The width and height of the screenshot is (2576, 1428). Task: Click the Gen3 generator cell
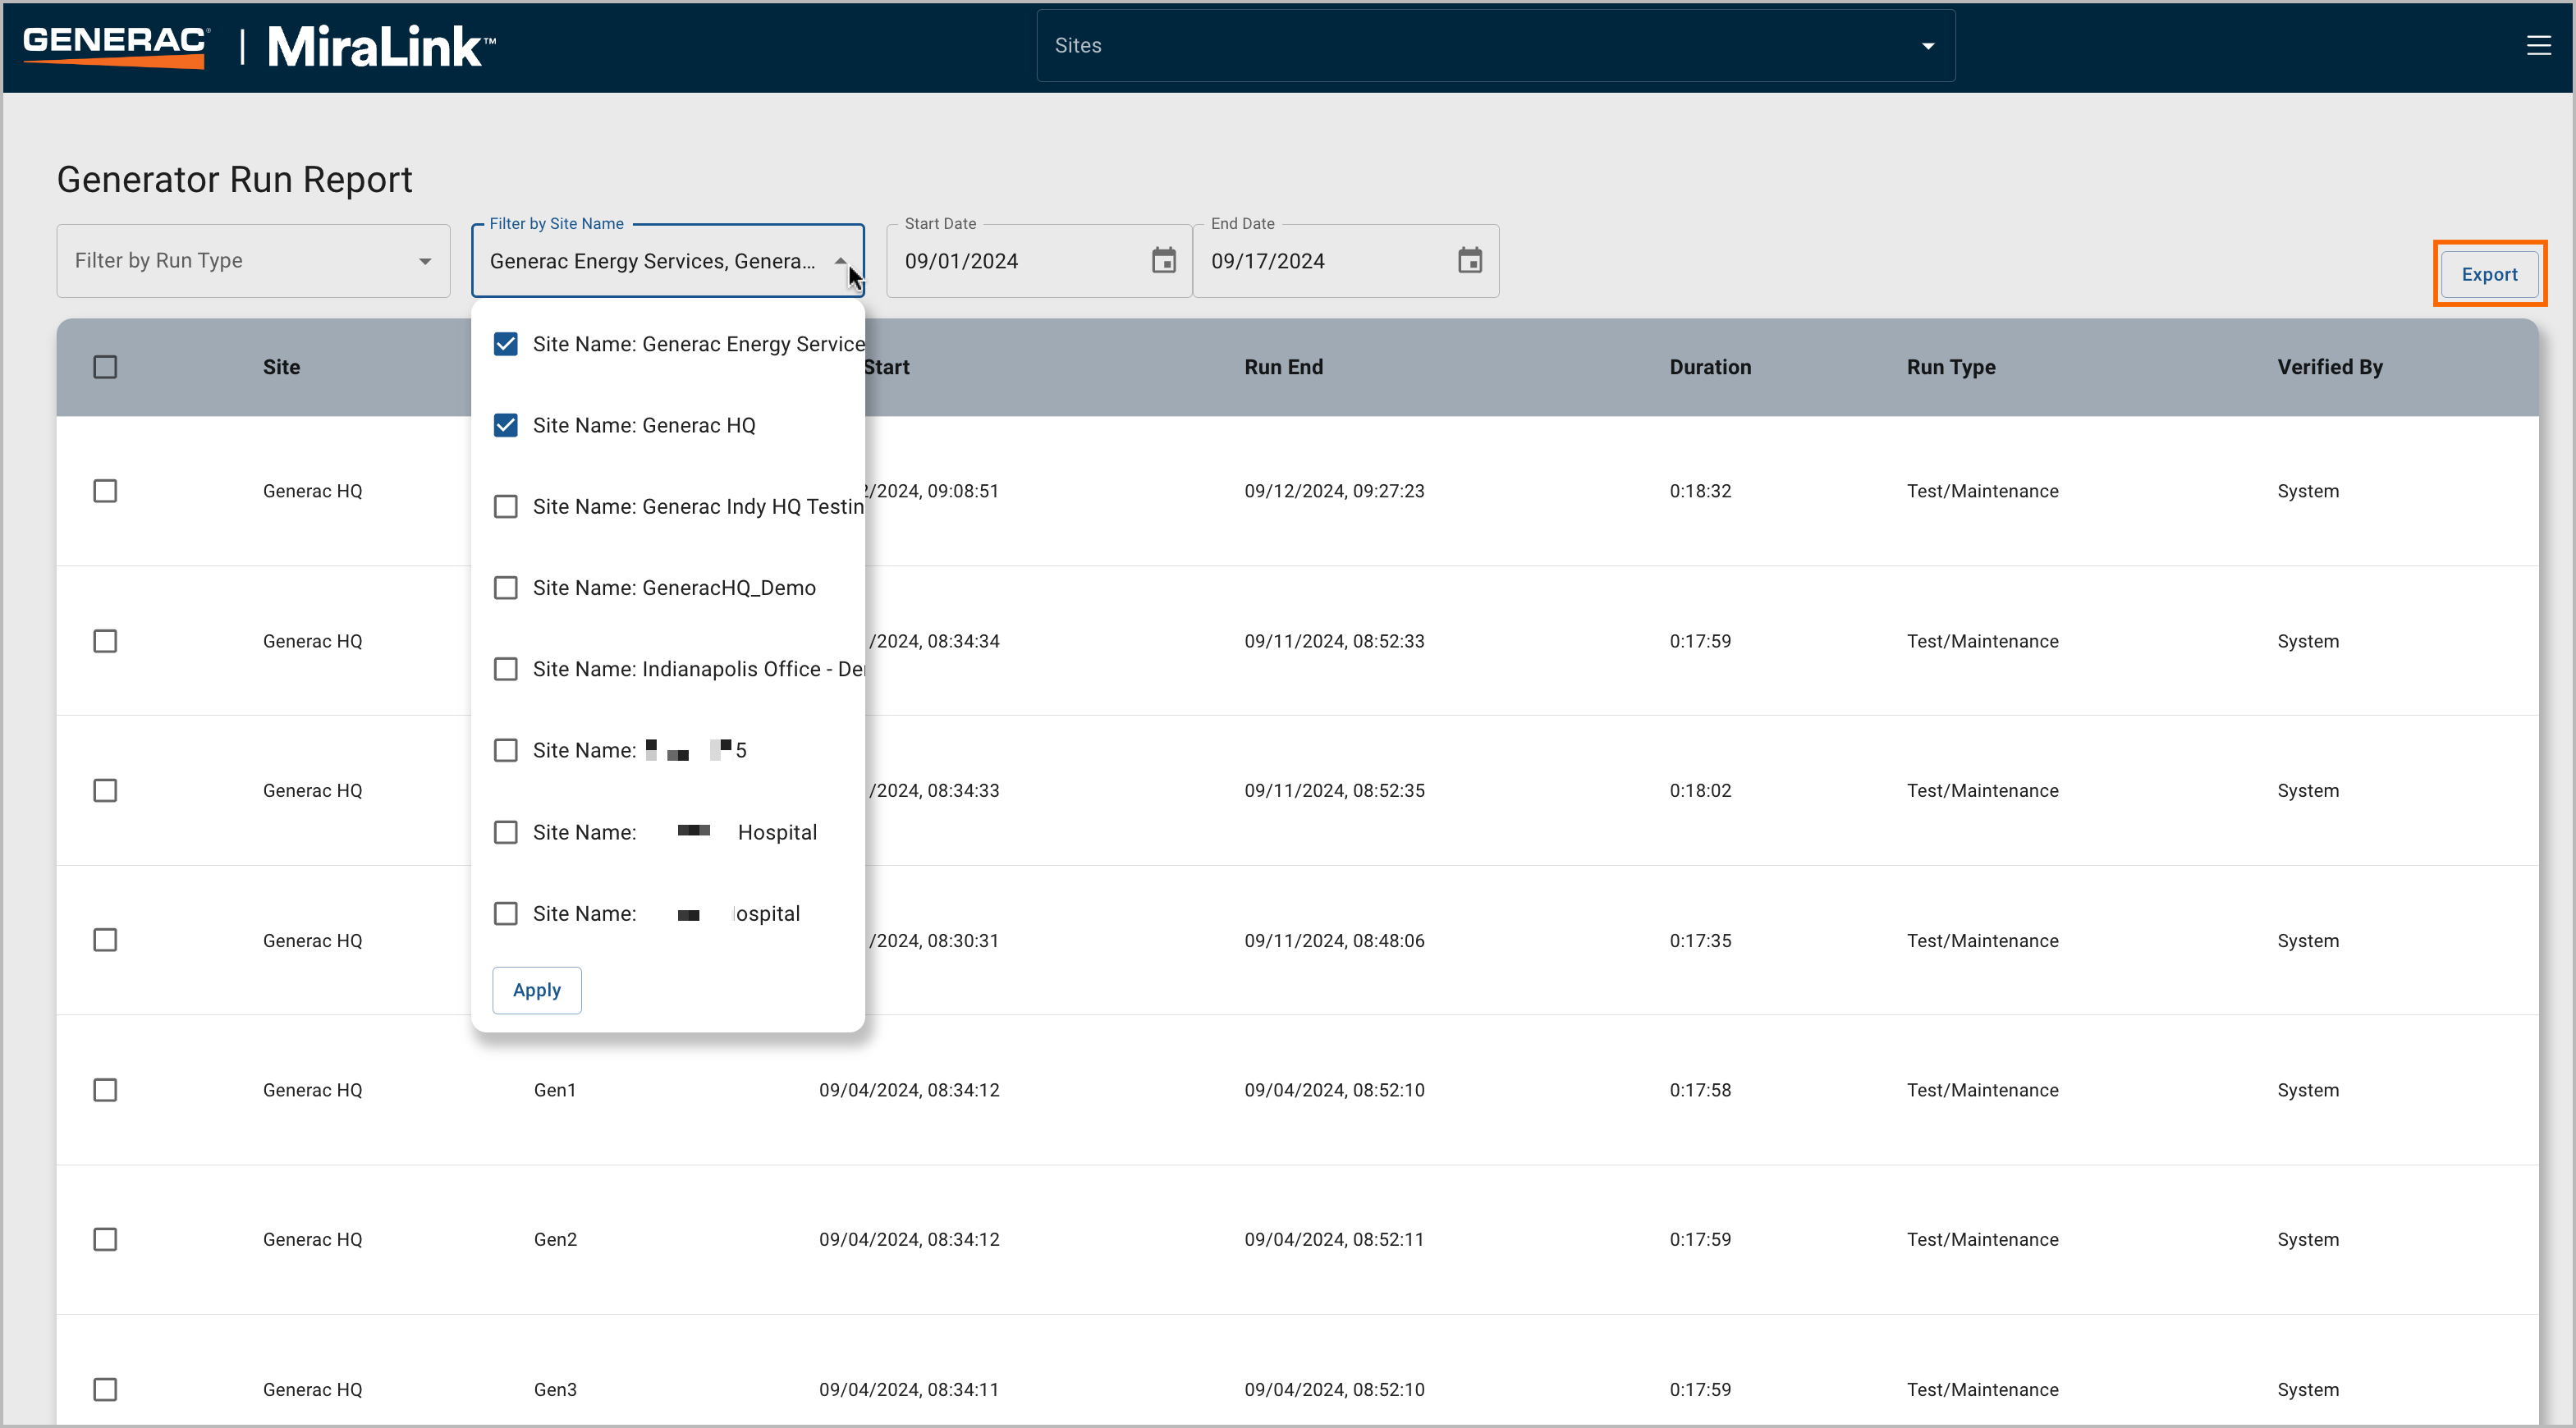point(555,1389)
